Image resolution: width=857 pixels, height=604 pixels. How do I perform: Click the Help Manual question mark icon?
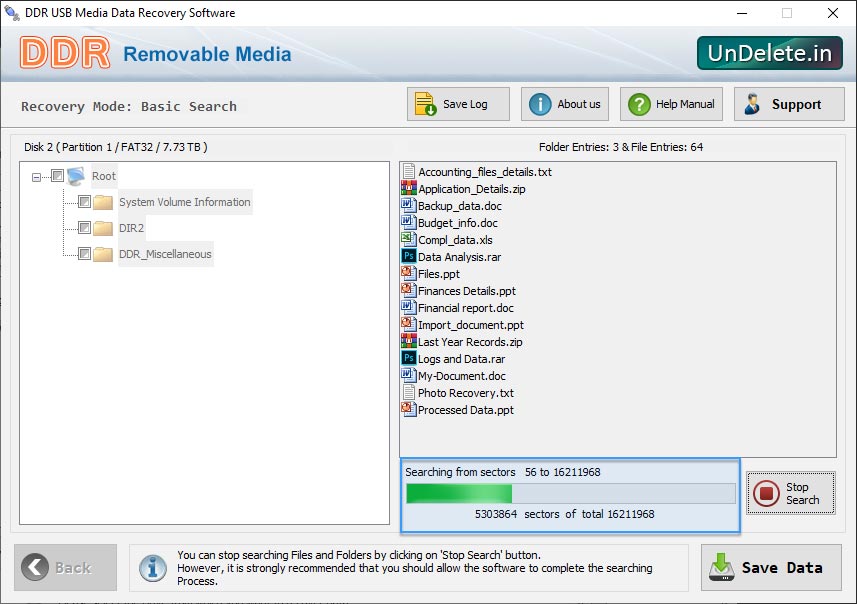tap(639, 104)
